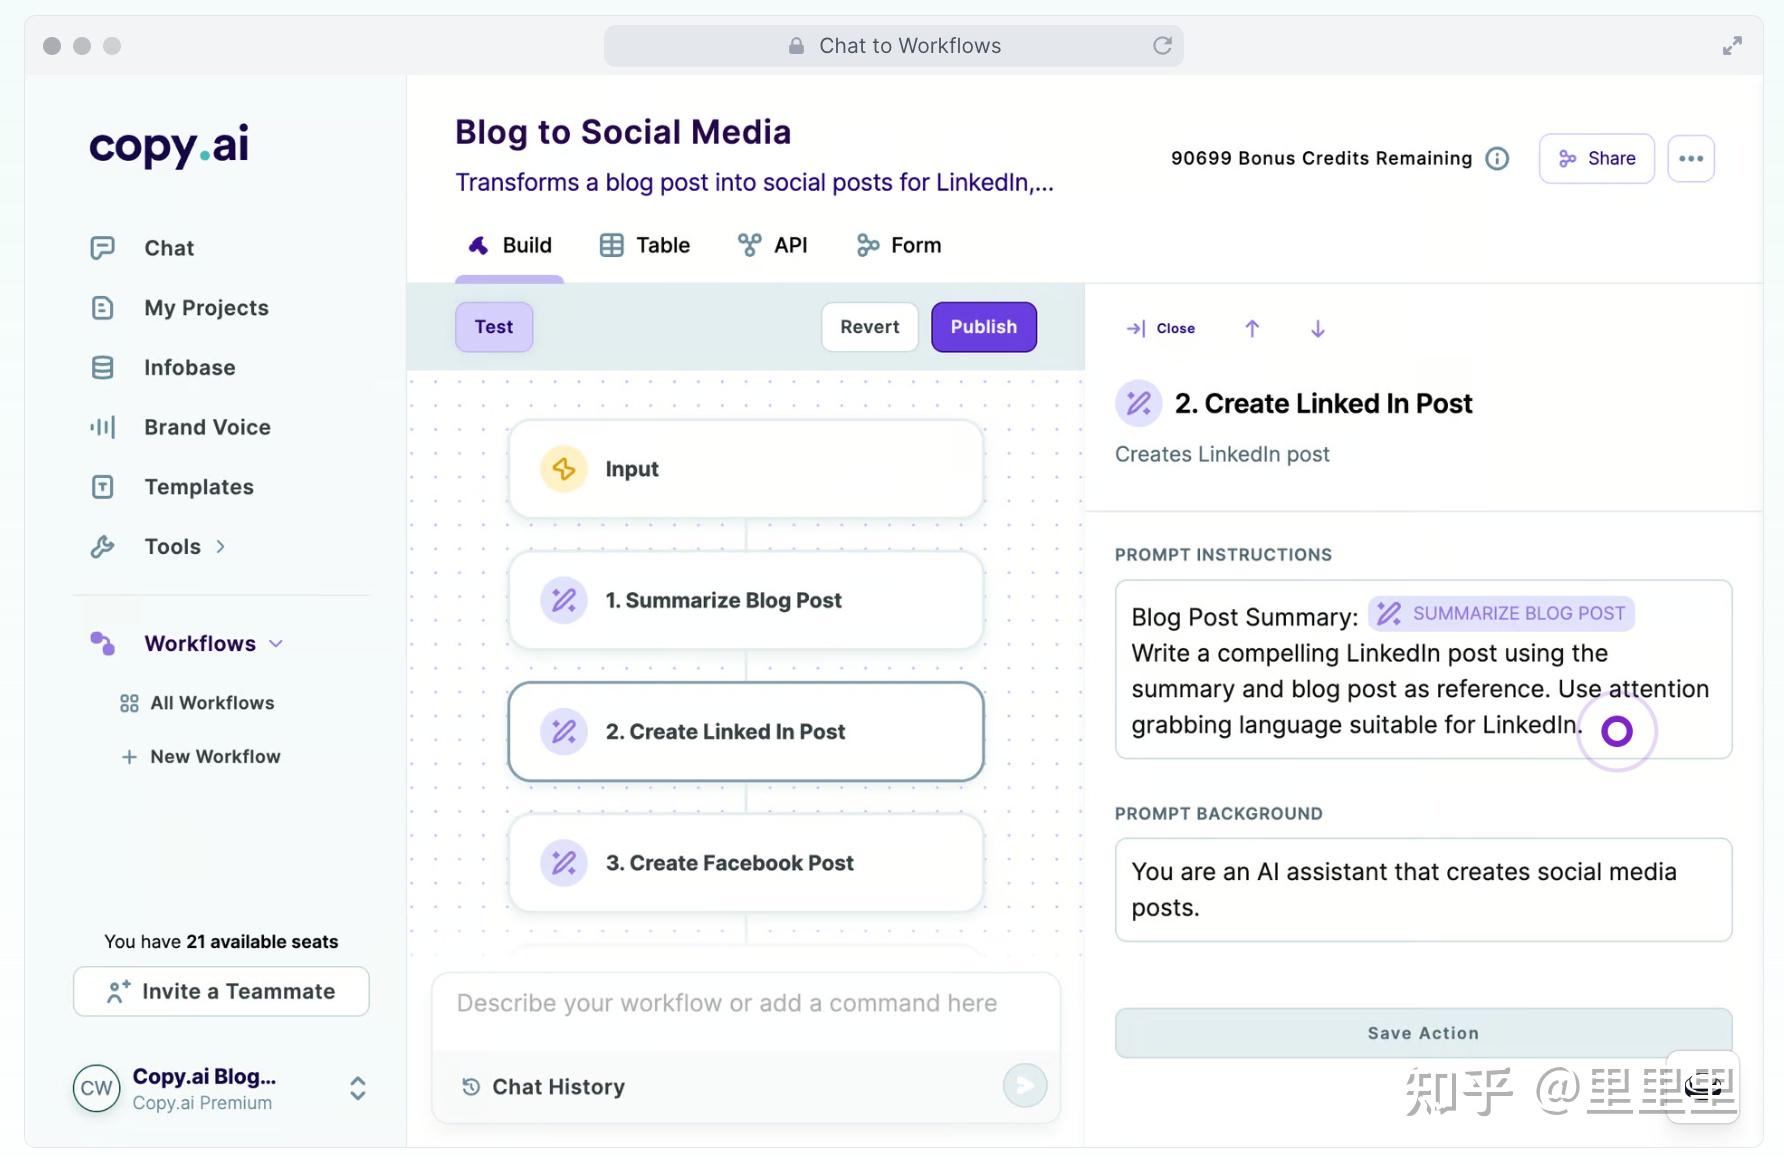This screenshot has width=1784, height=1164.
Task: Open the workspace switcher arrows
Action: tap(358, 1088)
